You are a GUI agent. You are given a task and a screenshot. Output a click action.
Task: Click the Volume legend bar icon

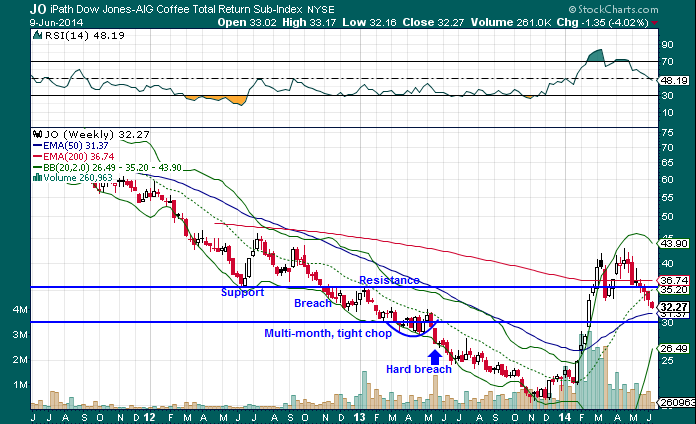click(36, 178)
